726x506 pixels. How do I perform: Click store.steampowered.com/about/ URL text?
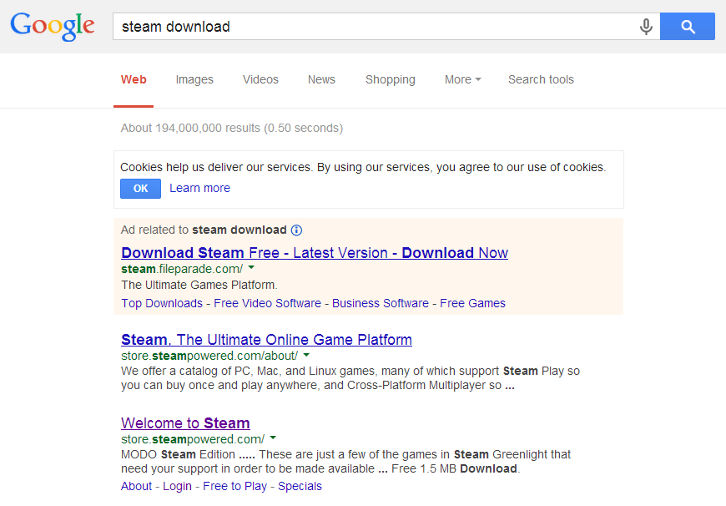click(x=209, y=356)
